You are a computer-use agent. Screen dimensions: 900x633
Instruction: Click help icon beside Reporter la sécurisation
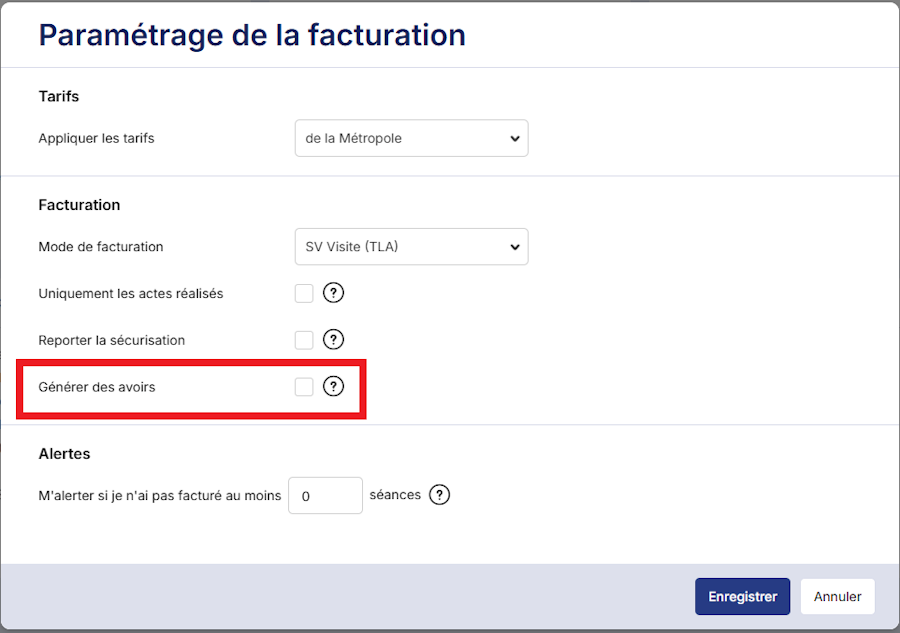(334, 340)
